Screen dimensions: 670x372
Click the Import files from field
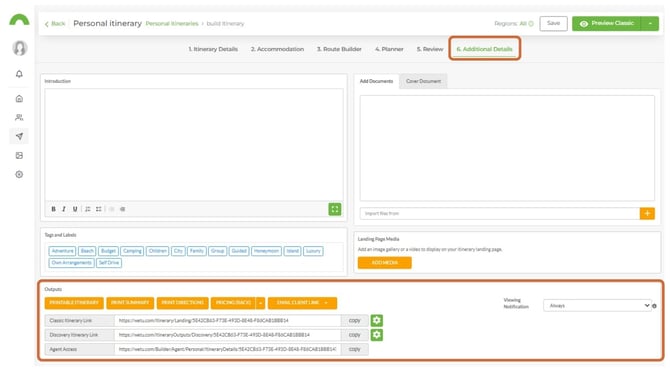click(x=500, y=213)
